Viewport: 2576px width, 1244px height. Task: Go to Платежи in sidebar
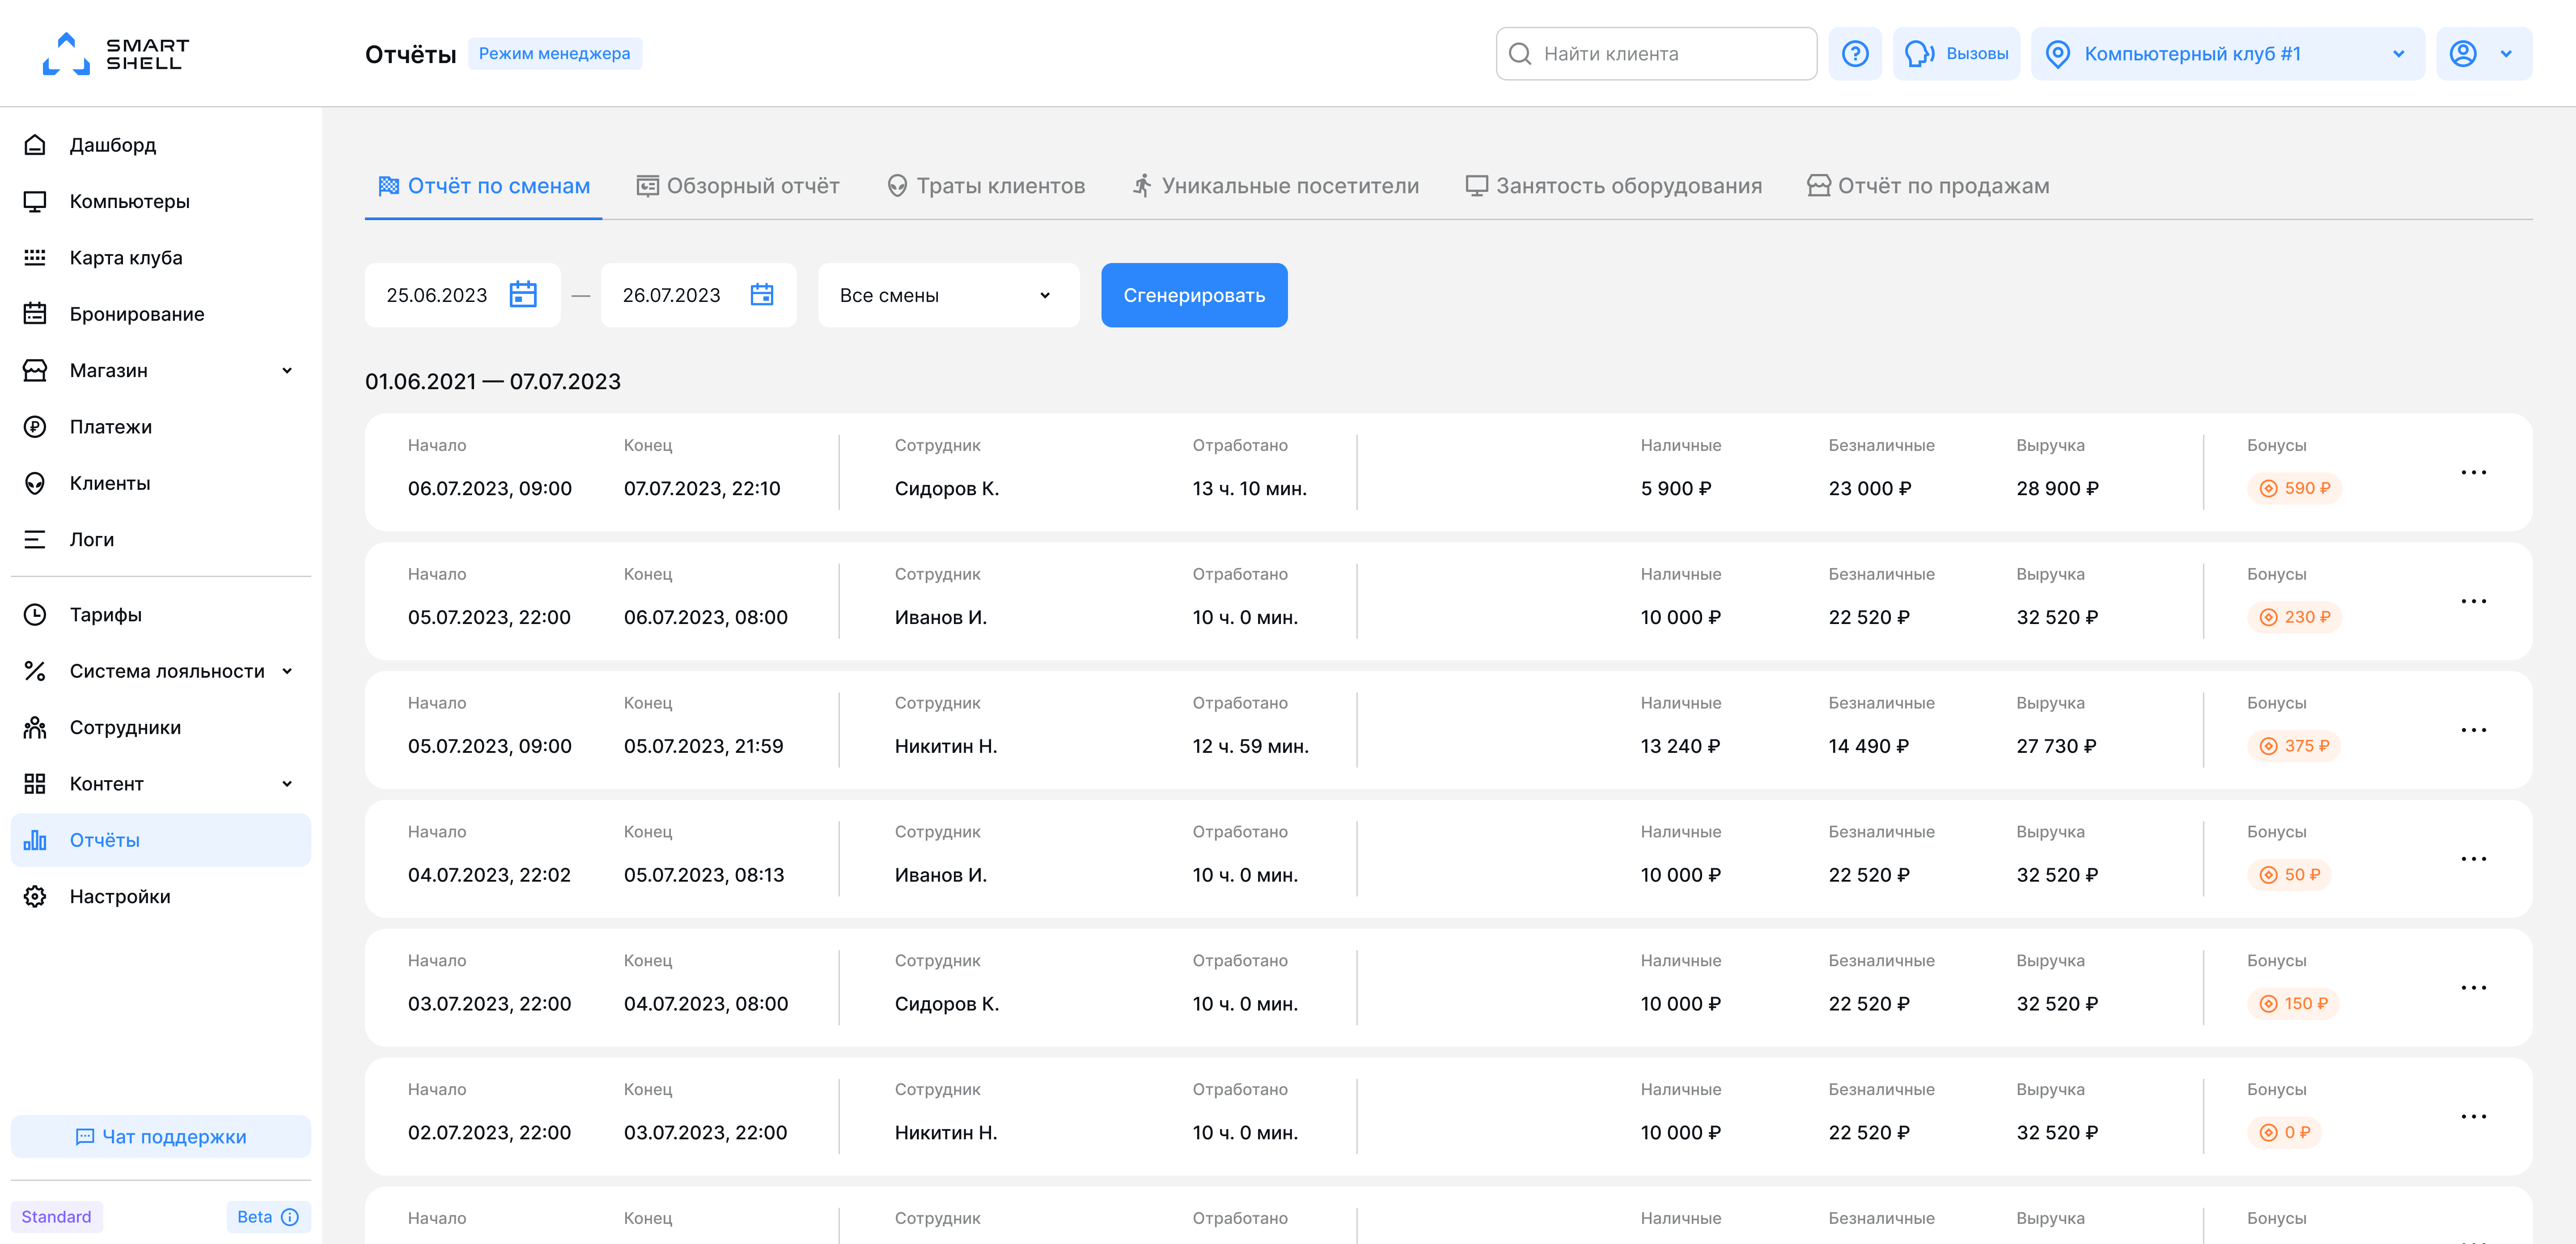[x=161, y=427]
